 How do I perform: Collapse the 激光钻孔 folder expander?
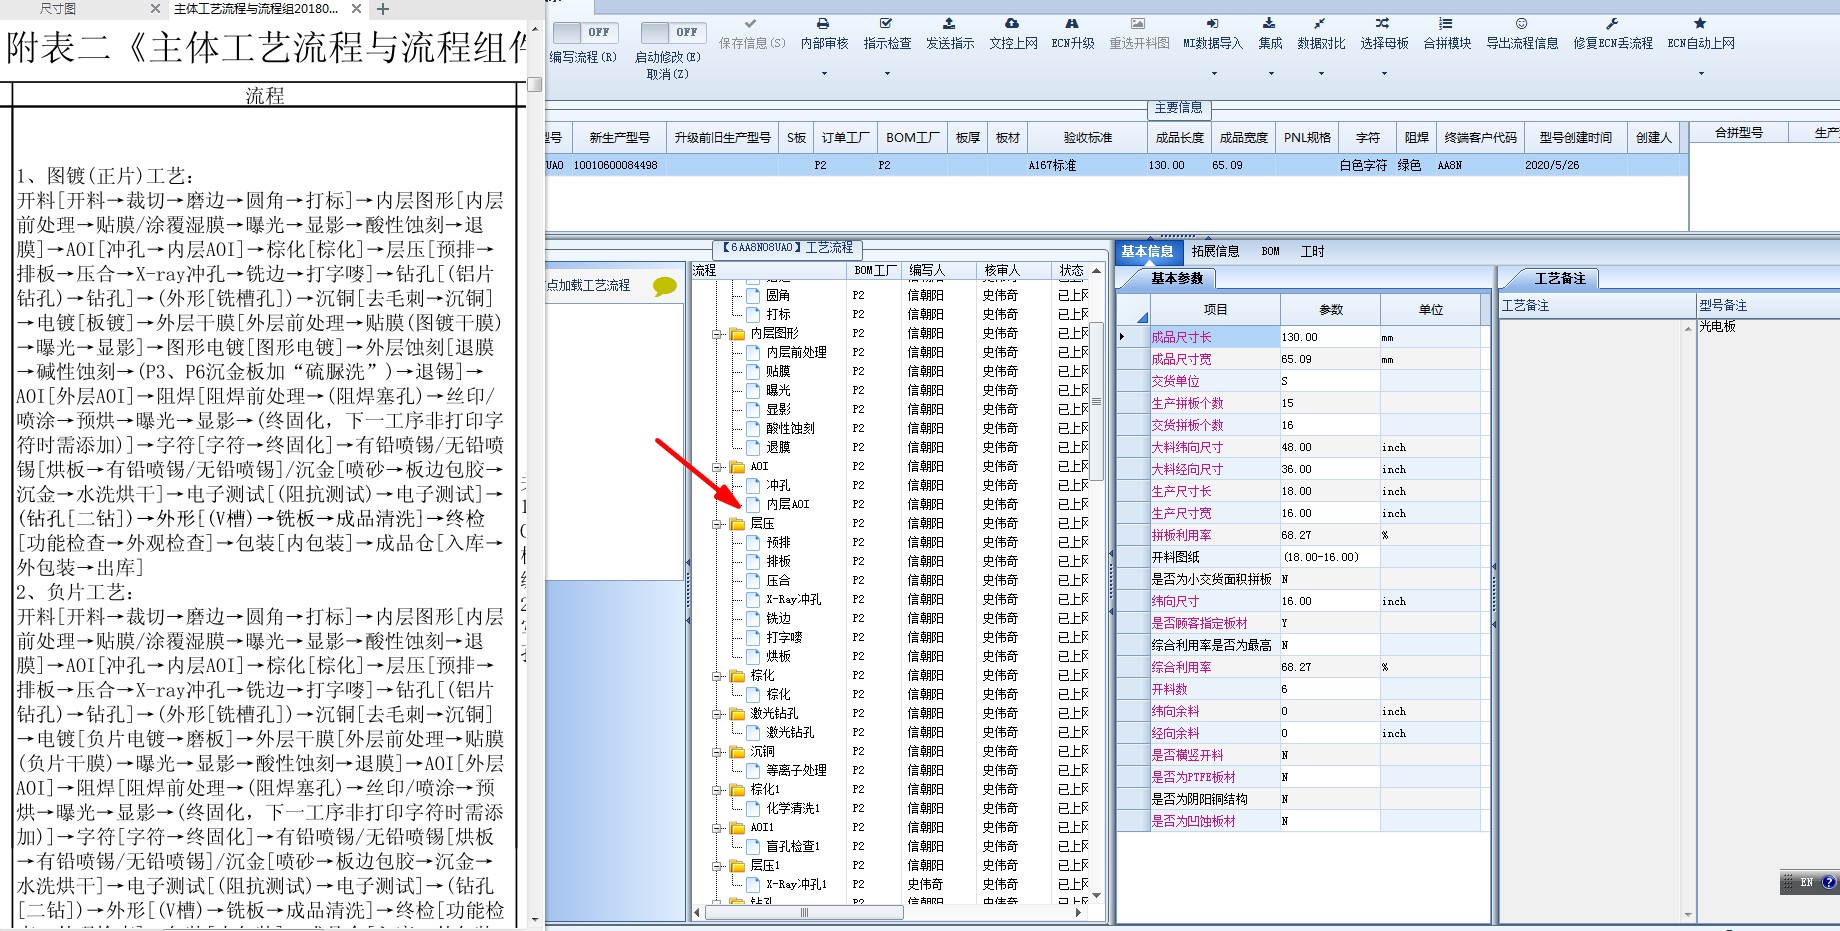pos(717,714)
